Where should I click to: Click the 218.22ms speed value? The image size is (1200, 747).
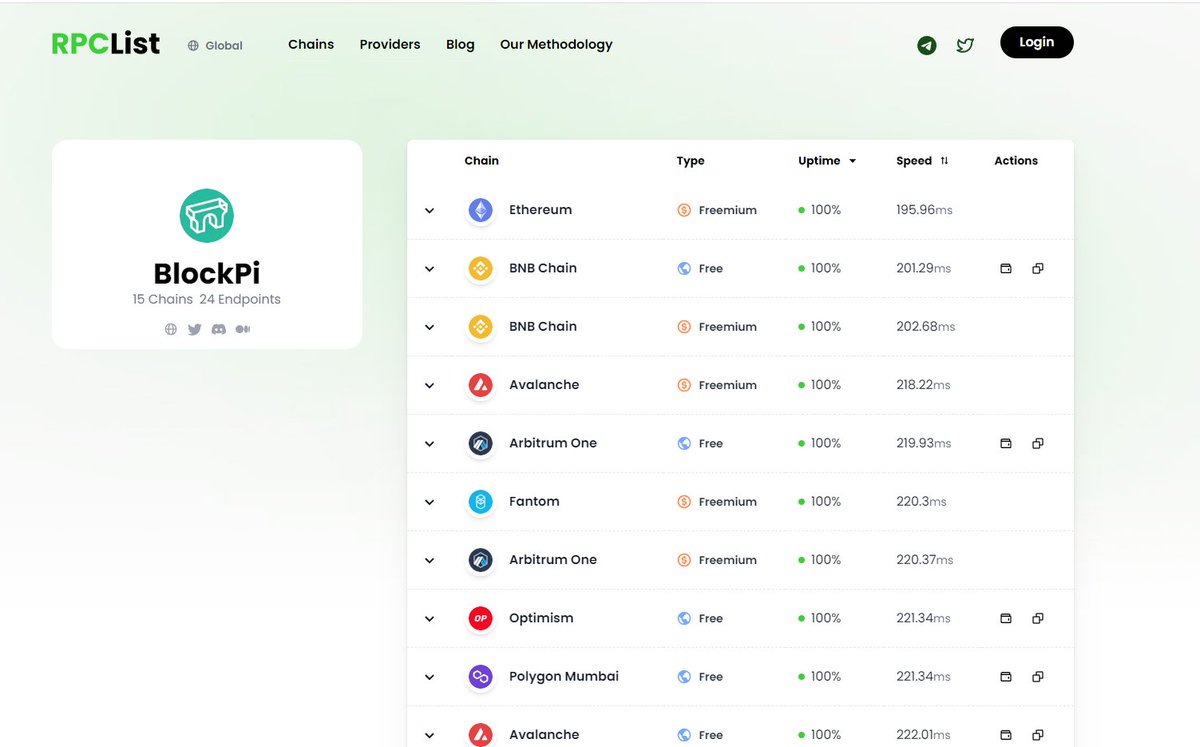click(923, 385)
